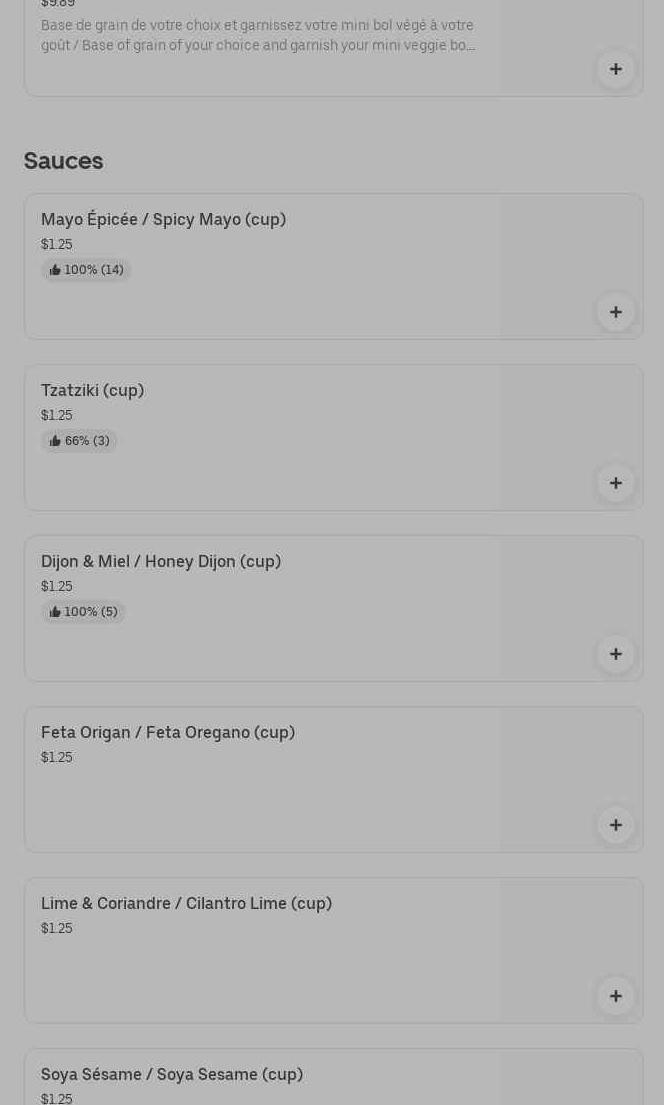
Task: Open Dijon & Miel / Honey Dijon title
Action: pyautogui.click(x=161, y=561)
